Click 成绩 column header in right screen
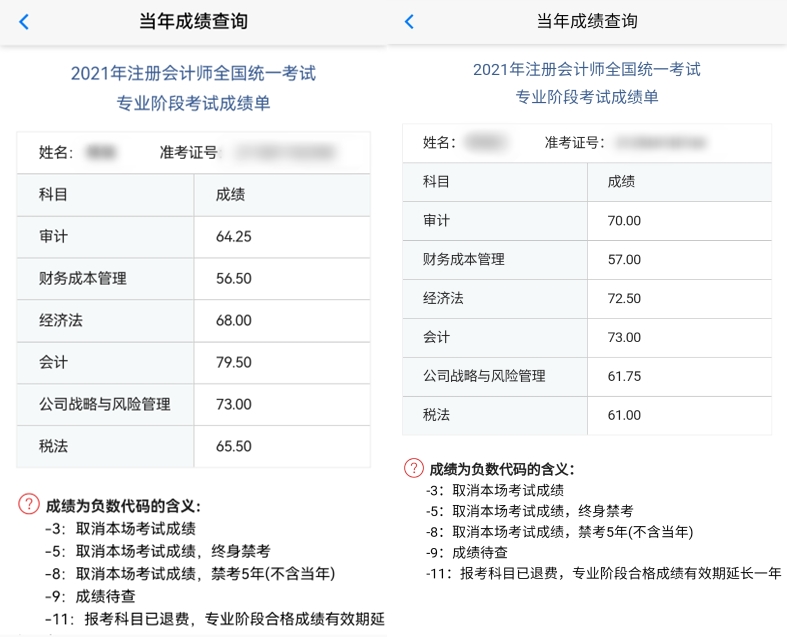Image resolution: width=787 pixels, height=637 pixels. click(x=621, y=182)
